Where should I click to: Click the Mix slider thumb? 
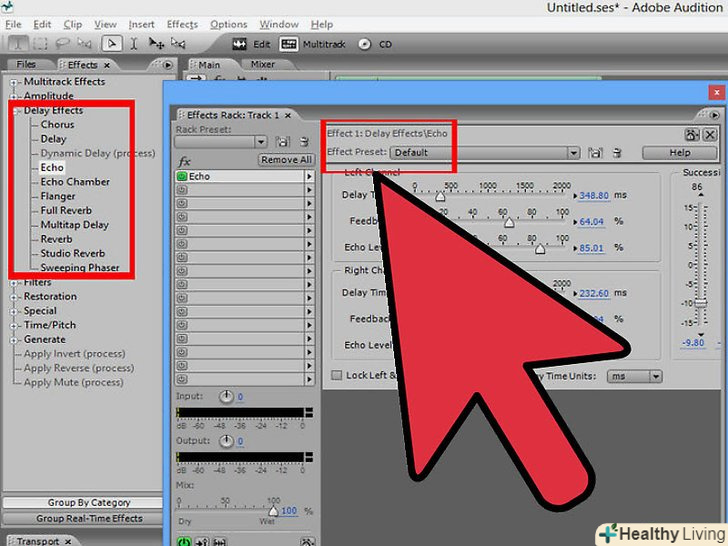tap(273, 511)
